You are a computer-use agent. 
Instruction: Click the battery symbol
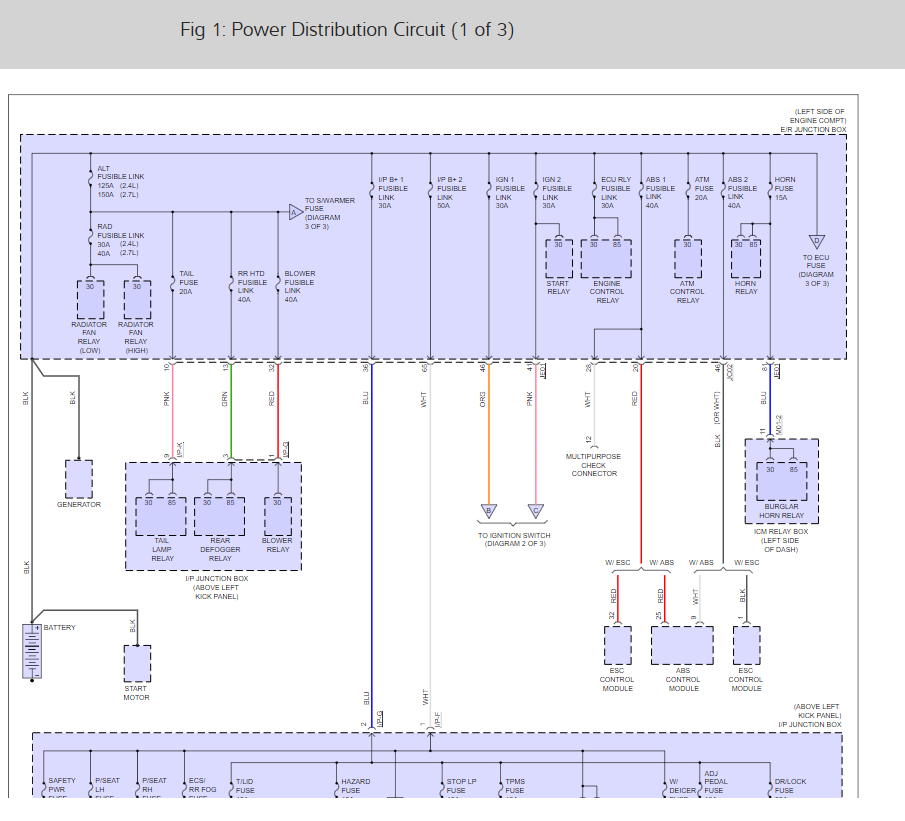[x=32, y=652]
